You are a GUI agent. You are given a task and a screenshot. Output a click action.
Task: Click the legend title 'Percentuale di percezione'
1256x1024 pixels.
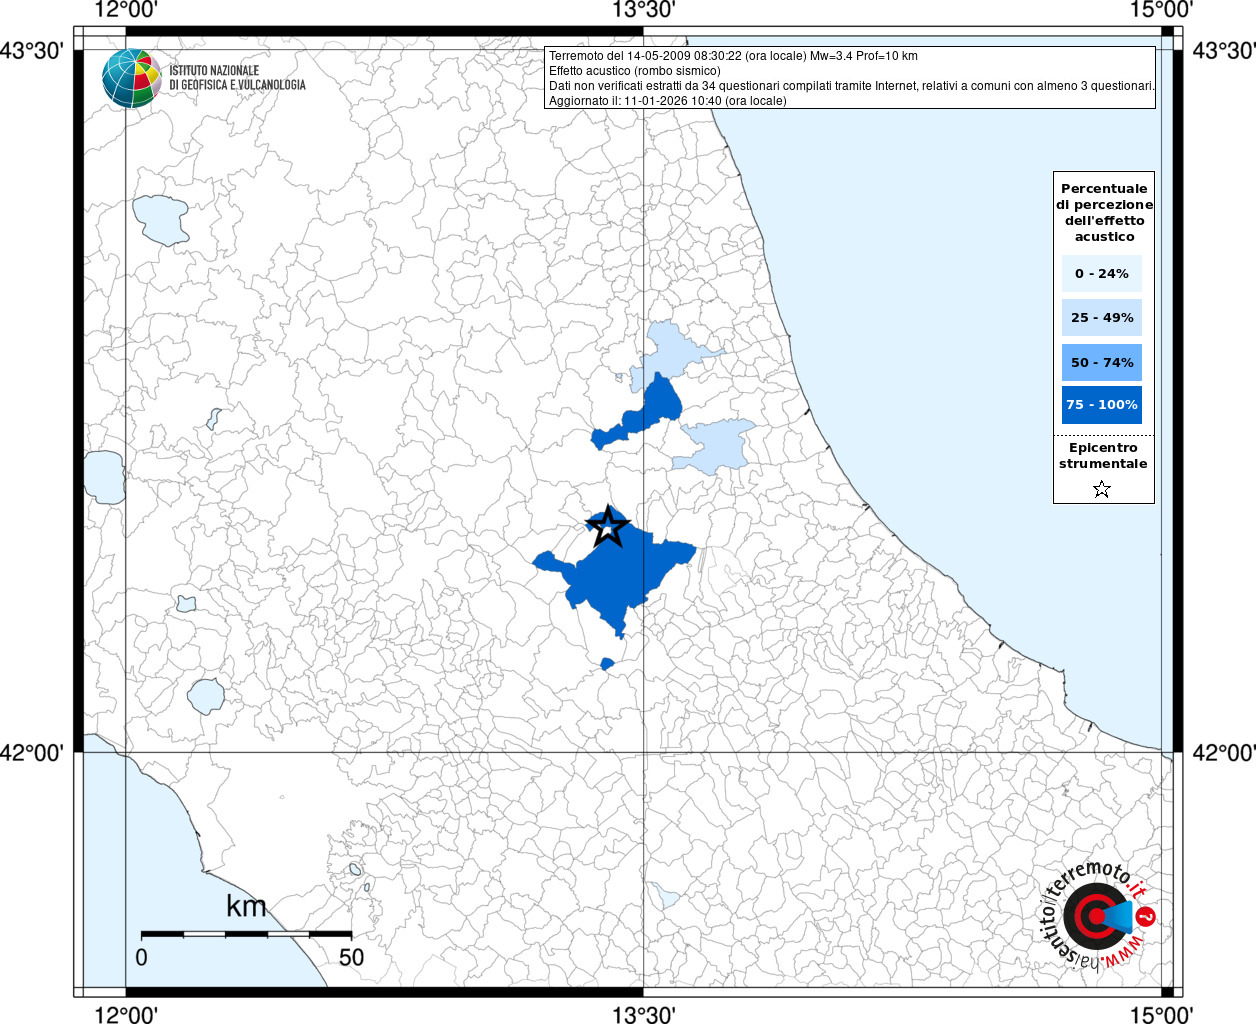(x=1104, y=212)
